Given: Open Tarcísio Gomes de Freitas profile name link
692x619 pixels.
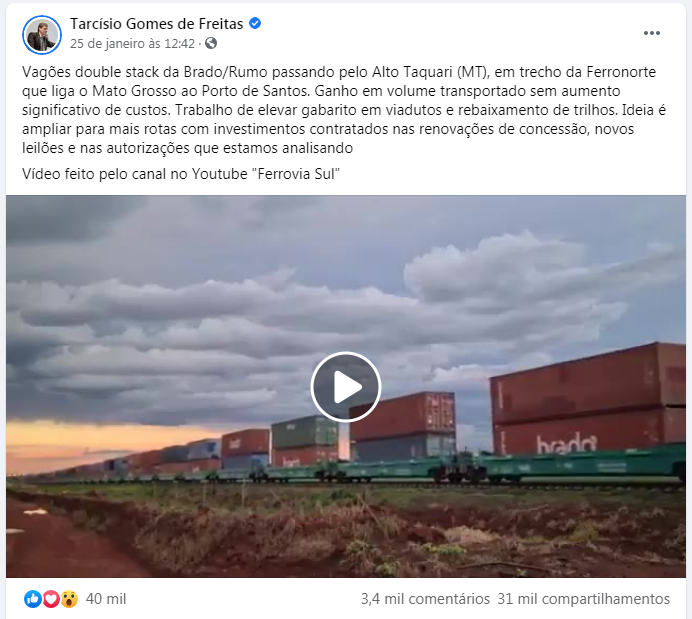Looking at the screenshot, I should (x=157, y=23).
